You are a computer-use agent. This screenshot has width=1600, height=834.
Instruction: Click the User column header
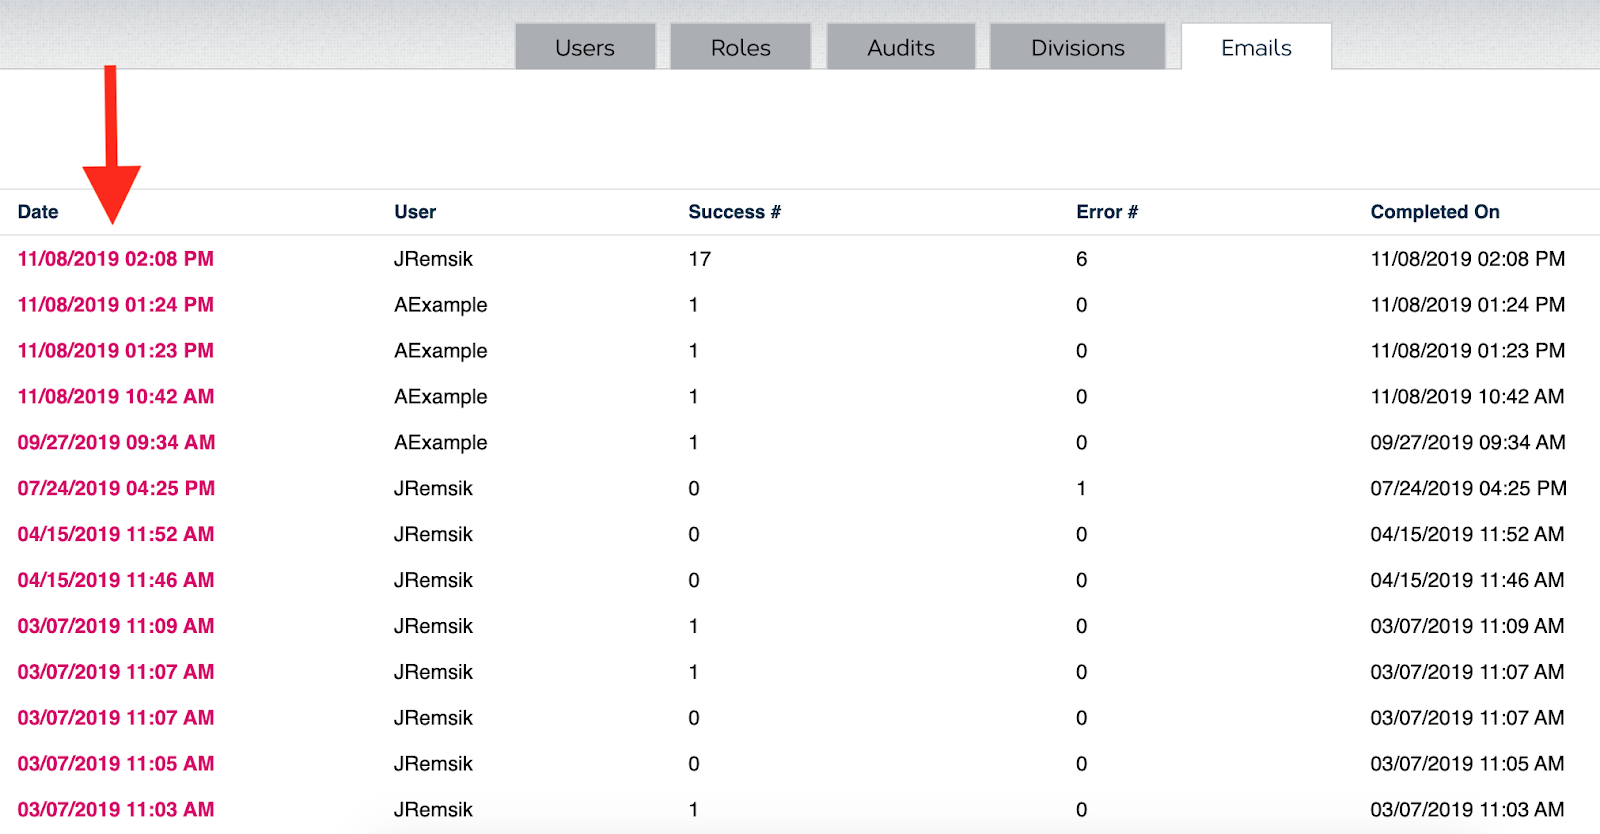(415, 212)
